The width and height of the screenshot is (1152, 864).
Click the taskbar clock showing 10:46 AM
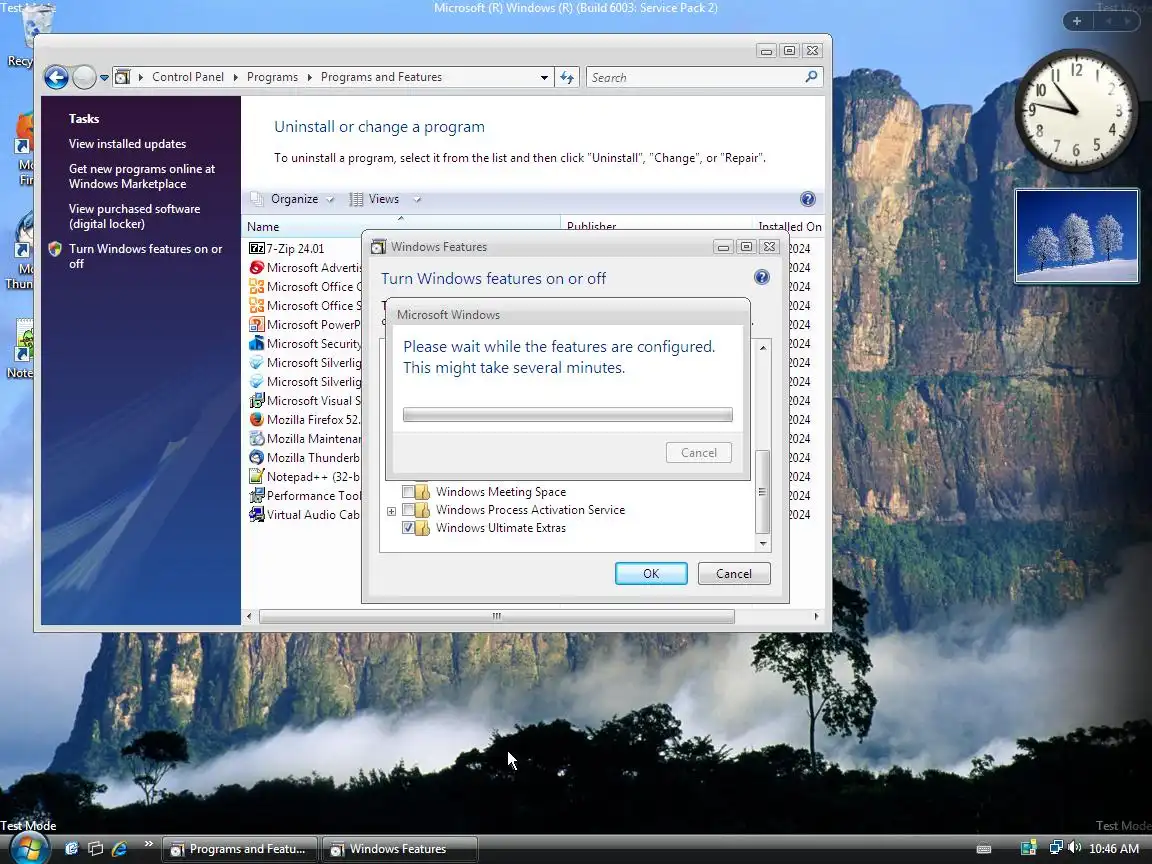[x=1114, y=849]
